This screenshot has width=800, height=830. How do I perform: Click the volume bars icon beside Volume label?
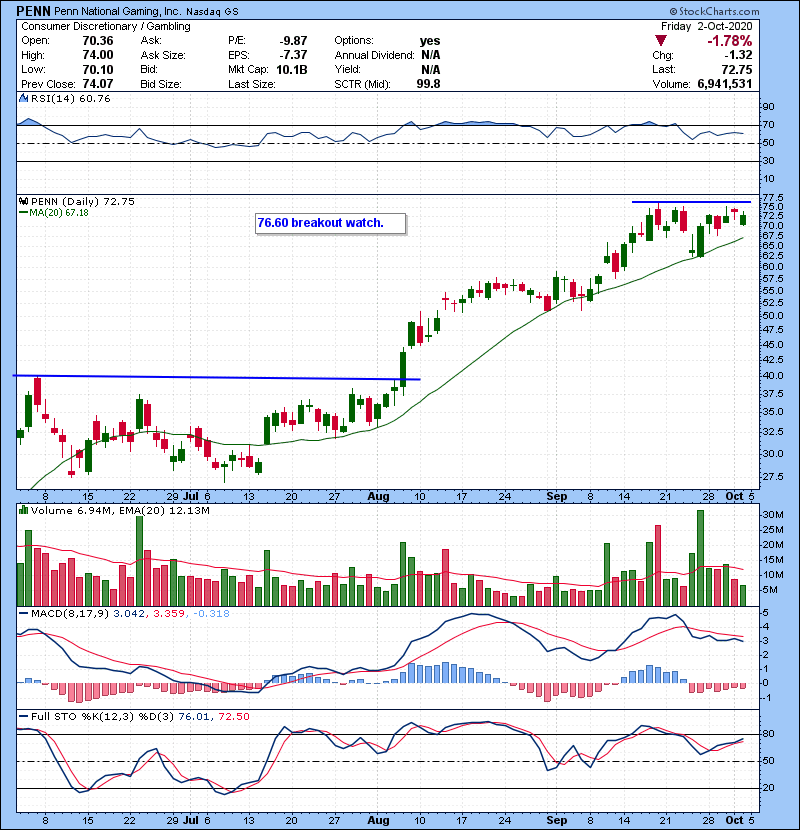pyautogui.click(x=23, y=510)
